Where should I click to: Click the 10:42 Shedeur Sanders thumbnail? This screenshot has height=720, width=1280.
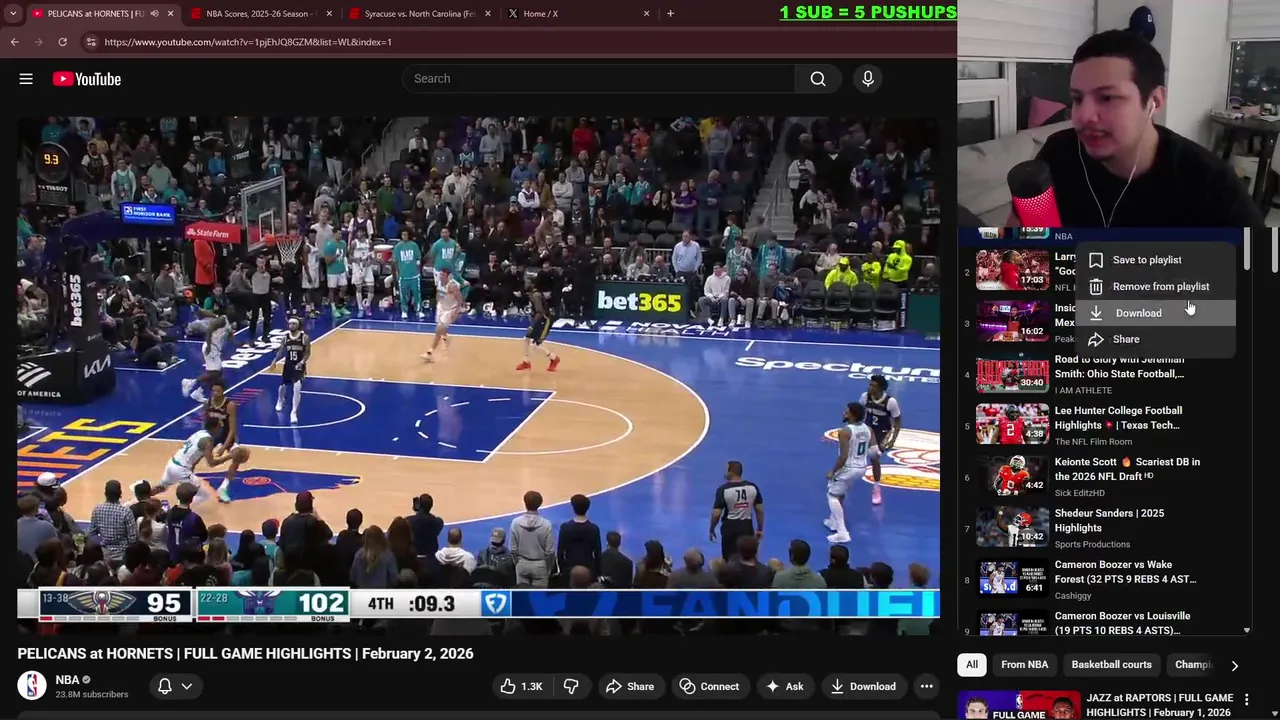[x=1012, y=526]
